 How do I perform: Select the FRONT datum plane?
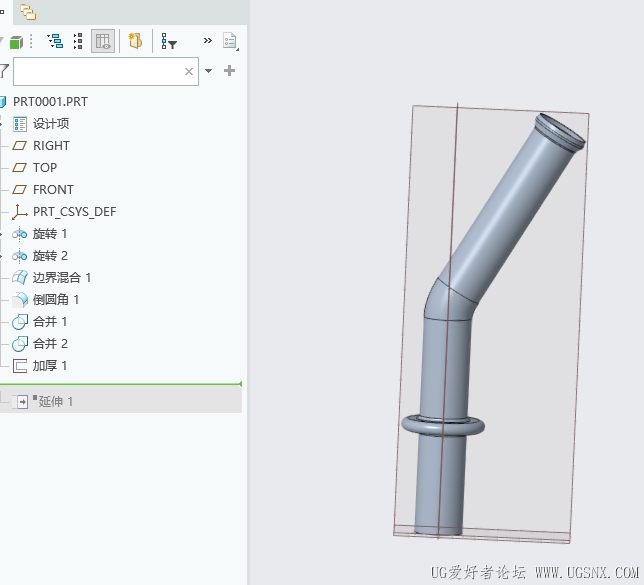(53, 189)
